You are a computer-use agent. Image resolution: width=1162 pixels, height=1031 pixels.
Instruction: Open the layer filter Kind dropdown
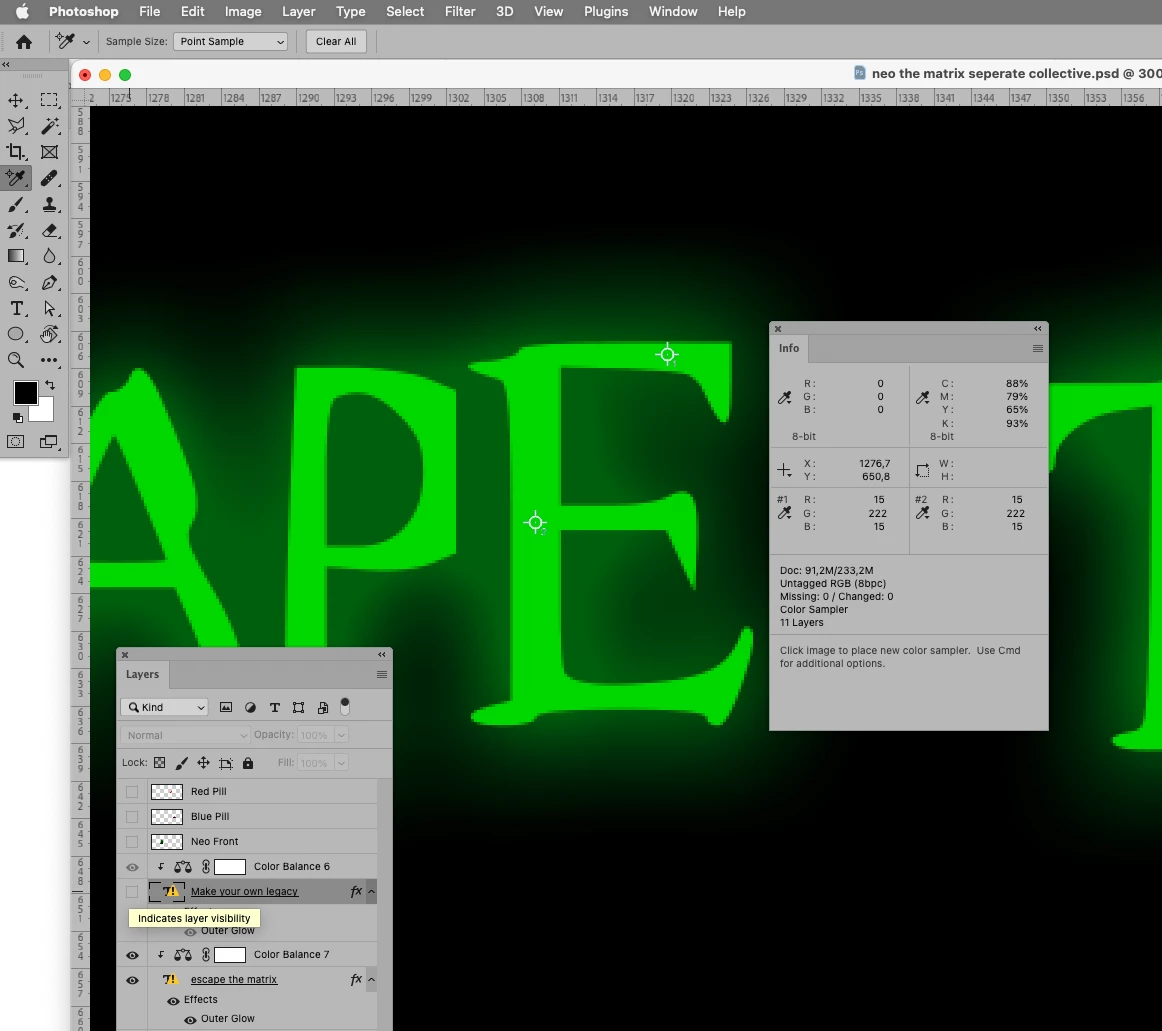[164, 707]
